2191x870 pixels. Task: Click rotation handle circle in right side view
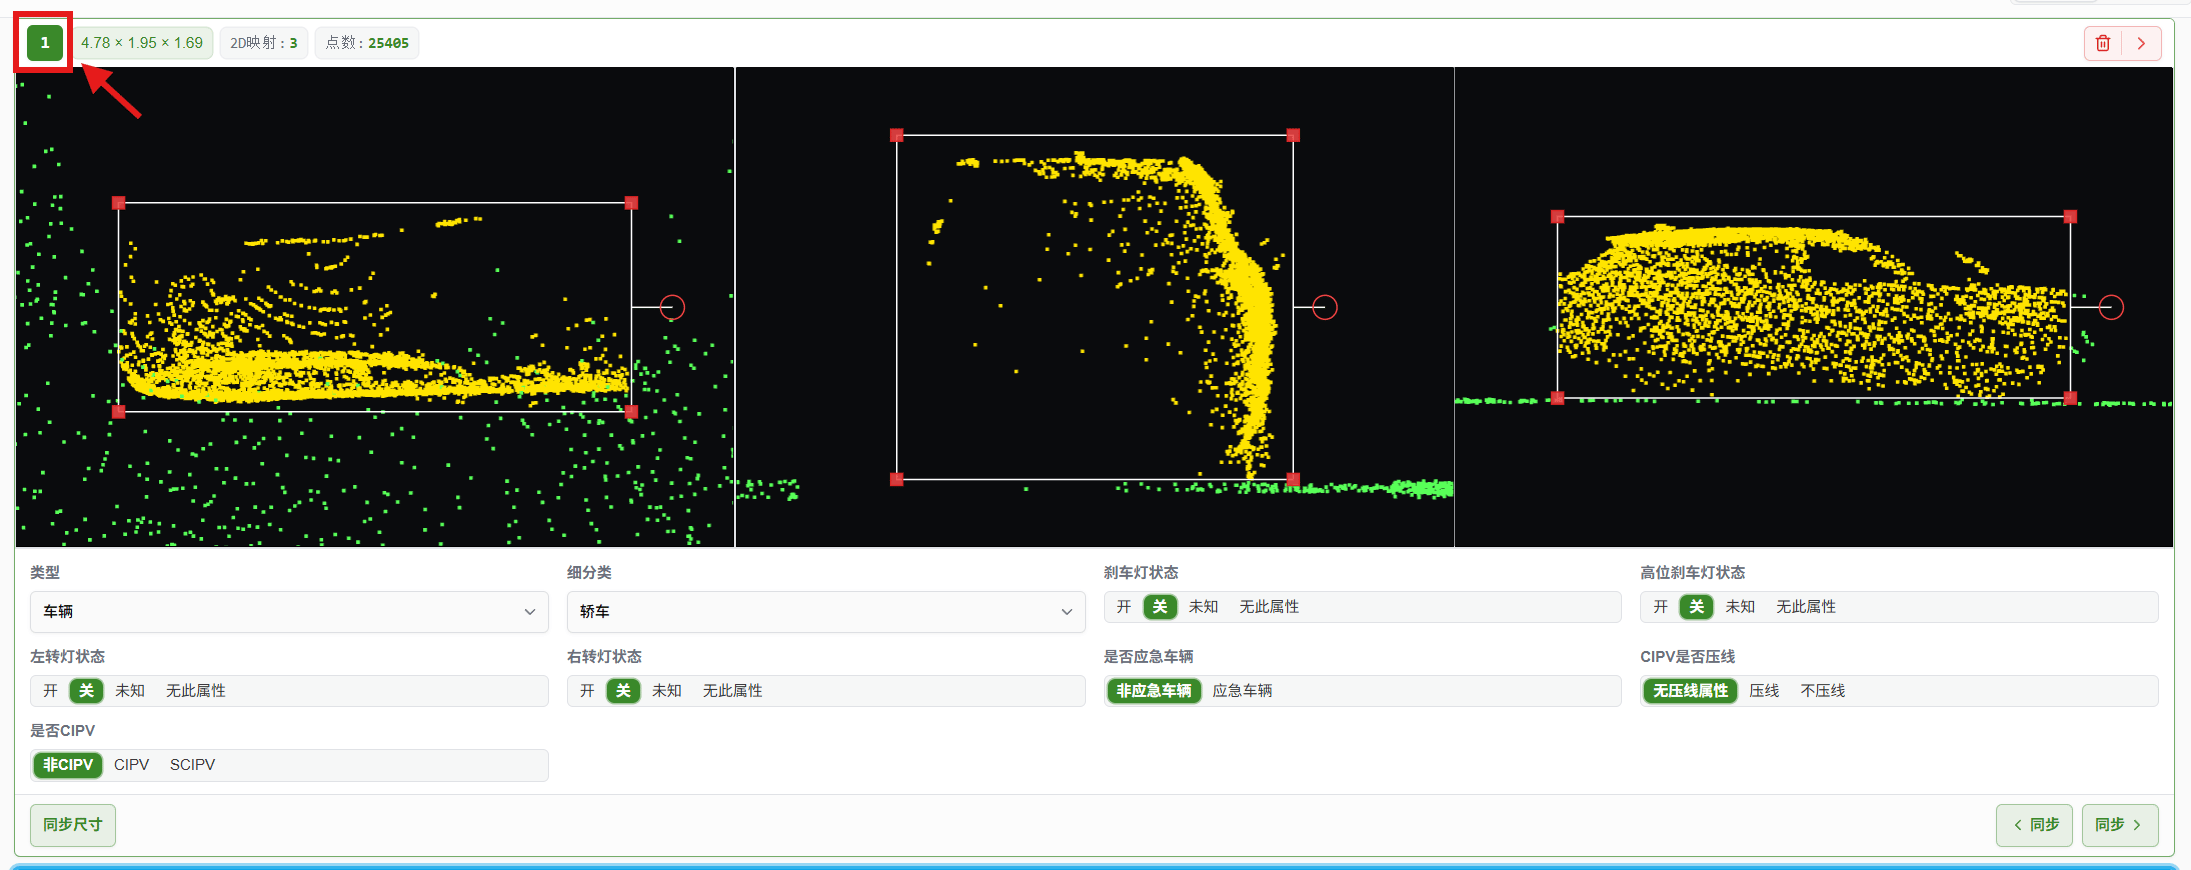coord(2111,307)
